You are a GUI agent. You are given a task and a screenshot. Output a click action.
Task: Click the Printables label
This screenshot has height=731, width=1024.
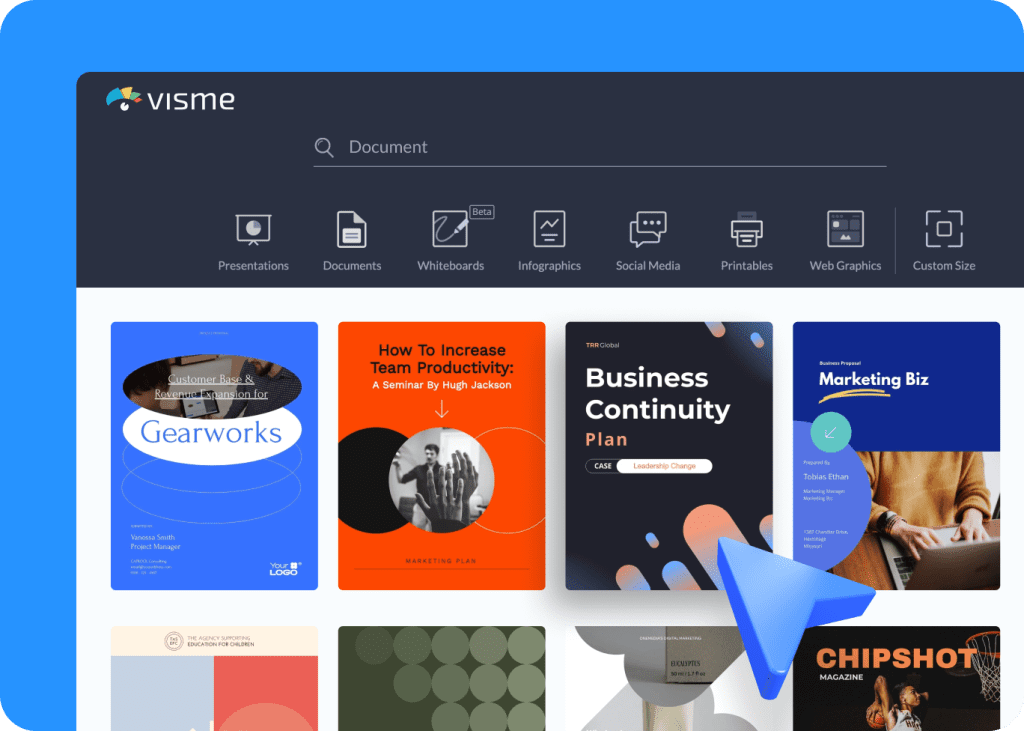pos(746,266)
